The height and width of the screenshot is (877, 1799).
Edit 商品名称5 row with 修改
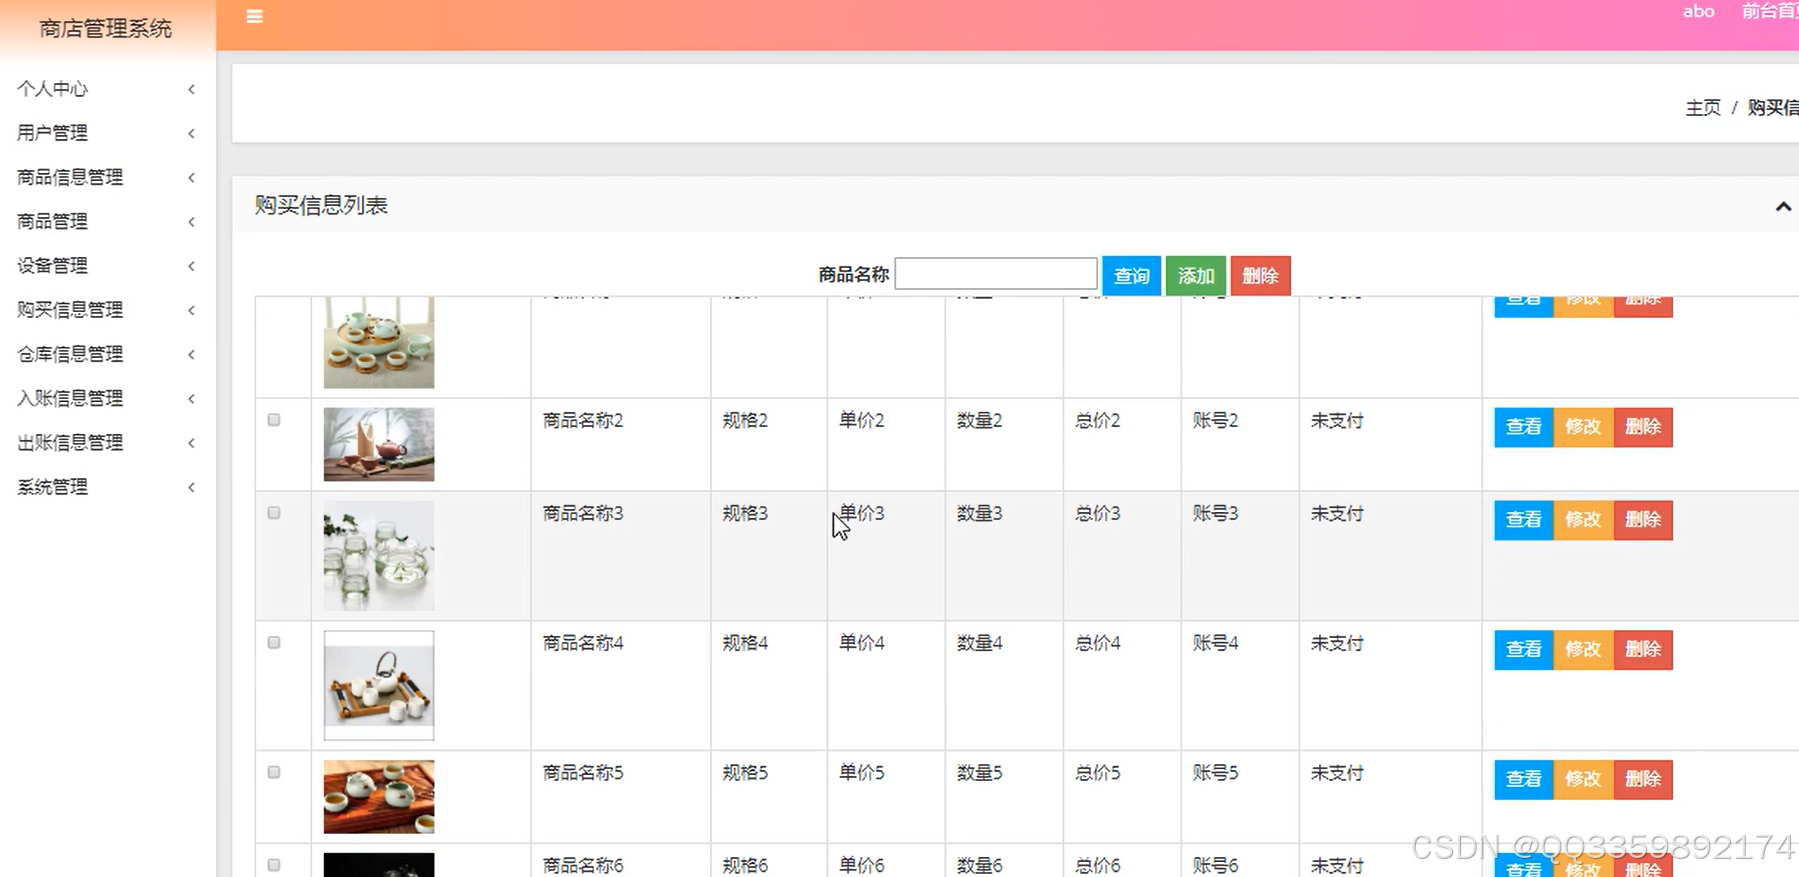1583,779
